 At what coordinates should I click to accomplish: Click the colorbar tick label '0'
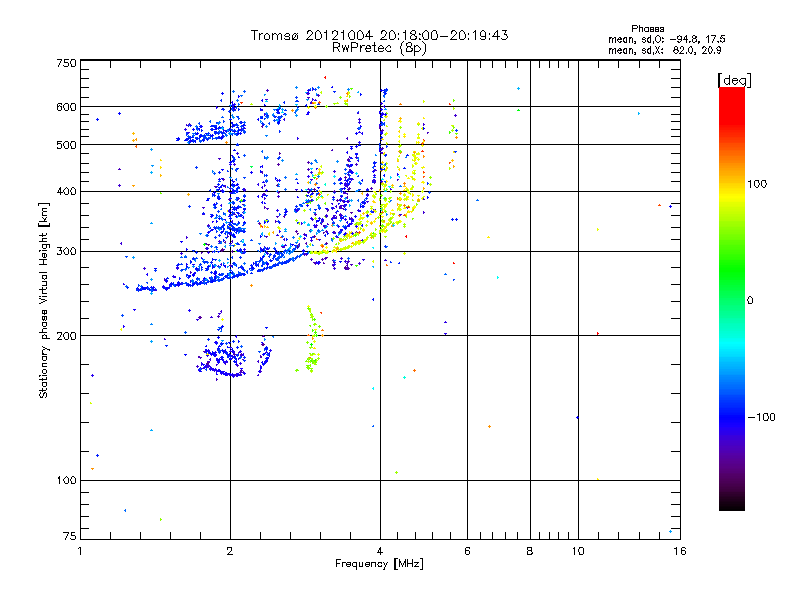click(x=750, y=300)
